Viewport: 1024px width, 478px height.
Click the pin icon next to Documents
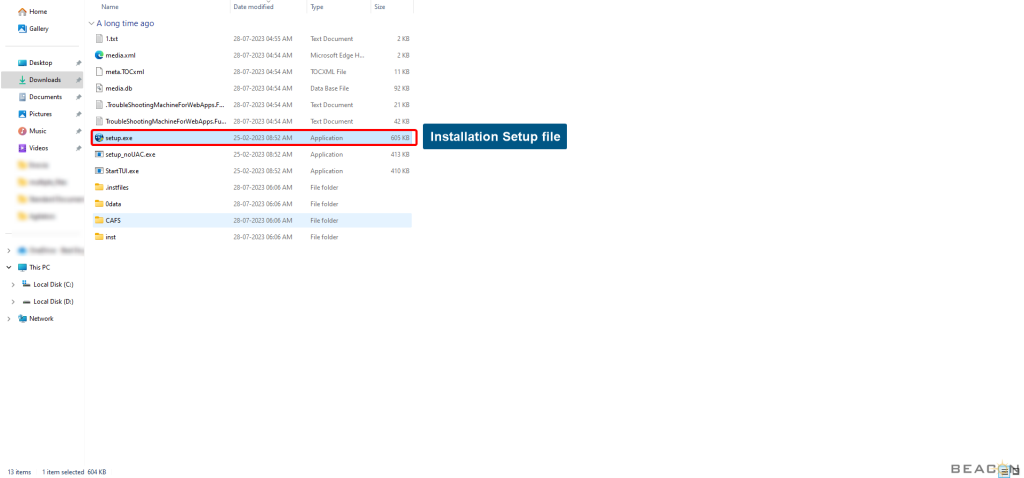tap(78, 97)
